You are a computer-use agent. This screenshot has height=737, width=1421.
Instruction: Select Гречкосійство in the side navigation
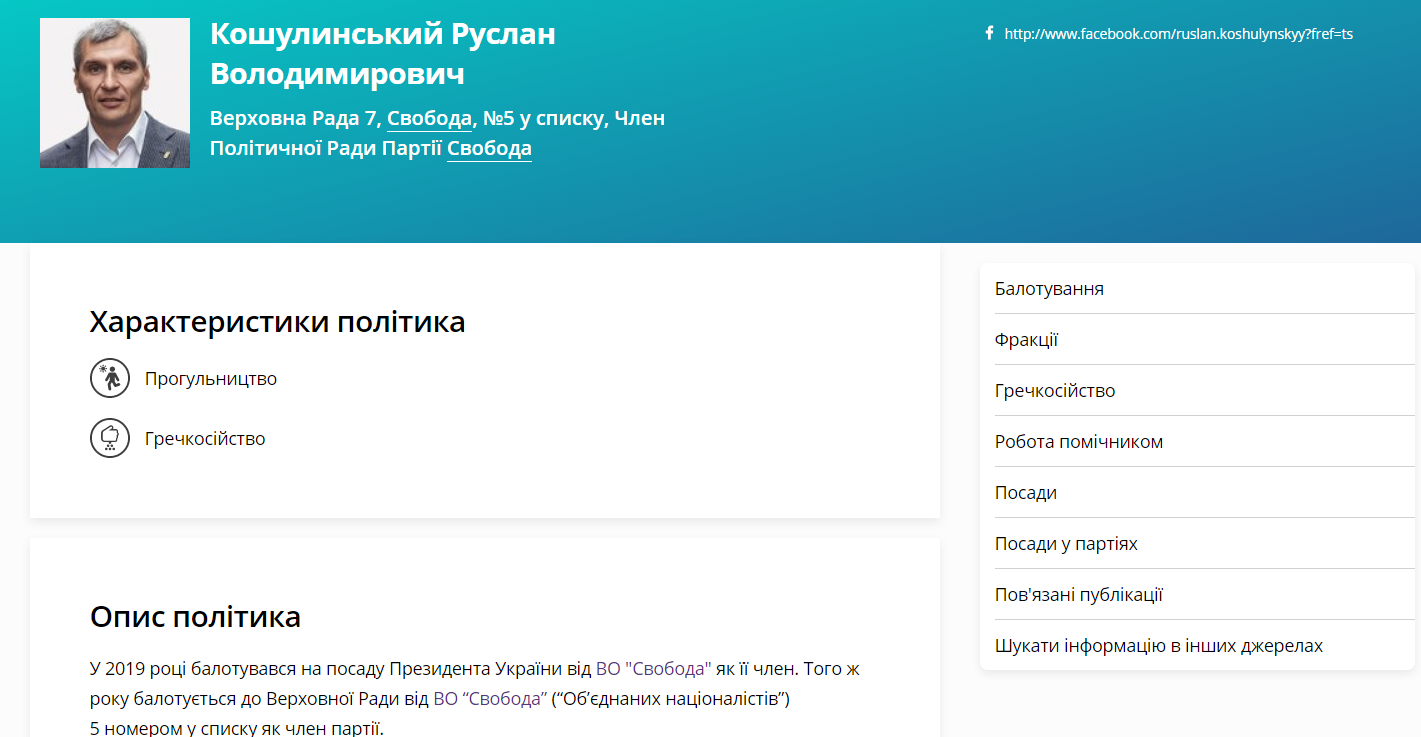(x=1197, y=391)
